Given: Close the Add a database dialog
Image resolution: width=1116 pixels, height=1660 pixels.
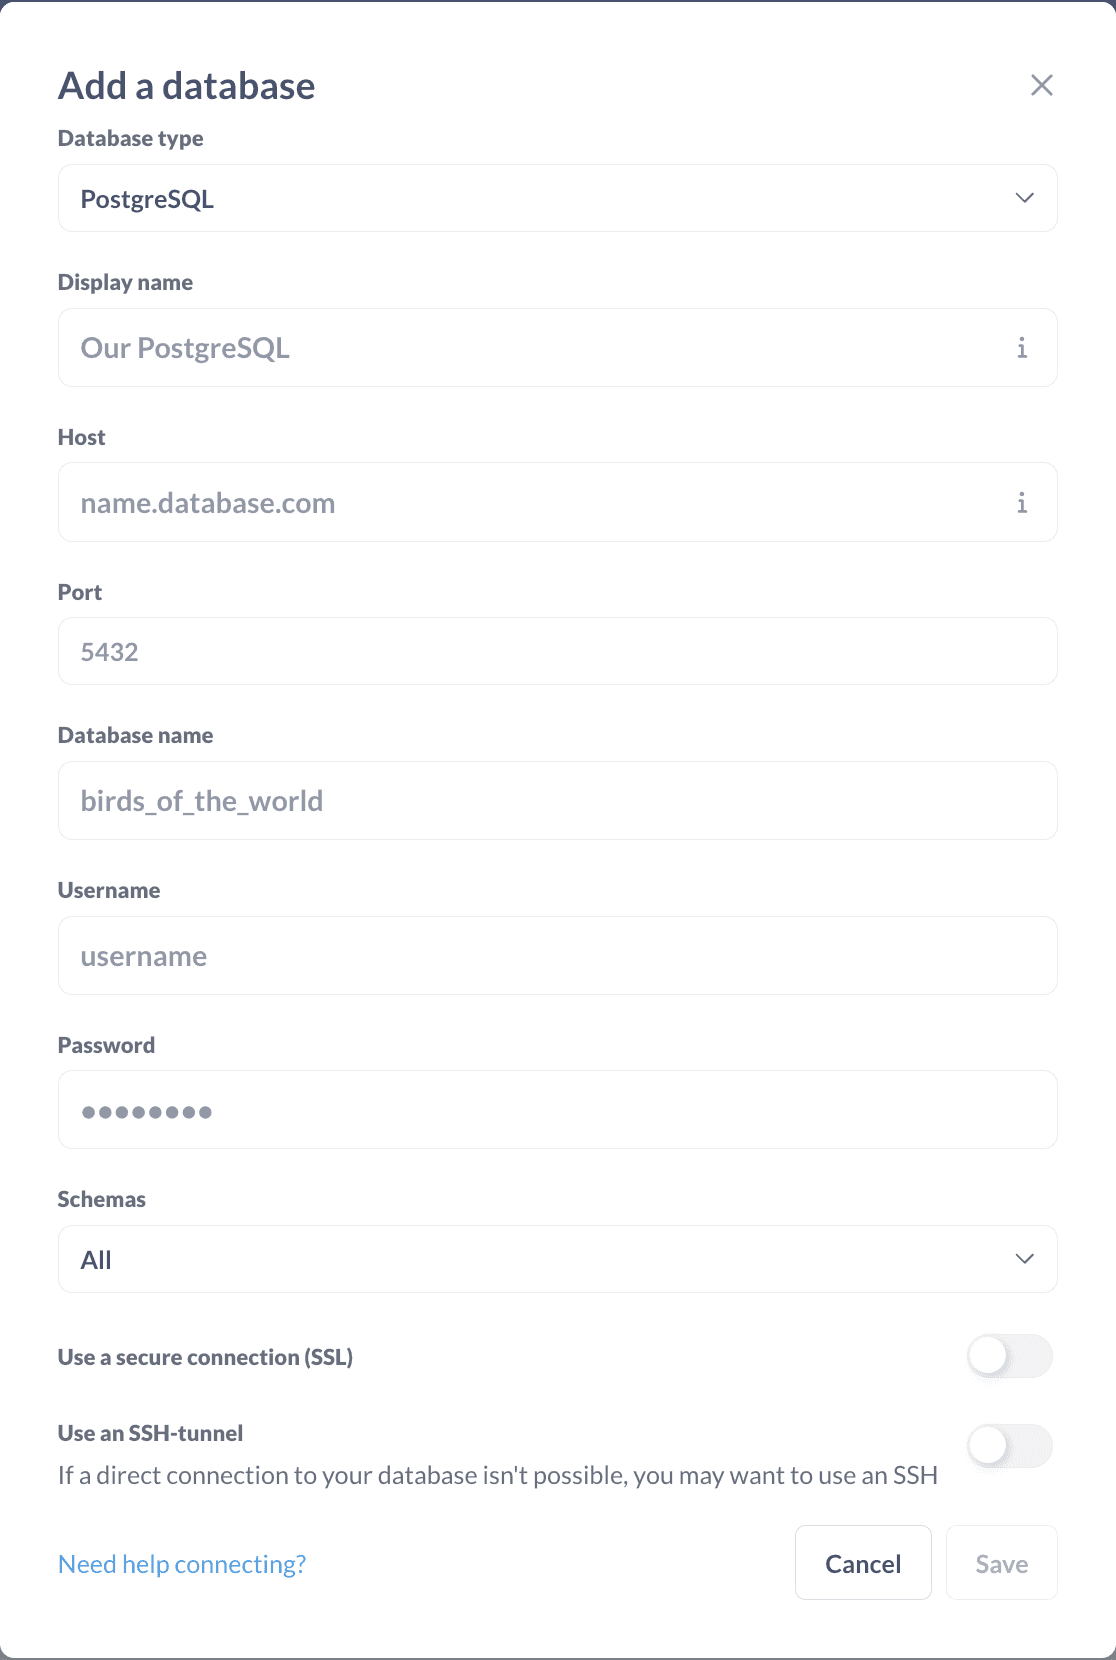Looking at the screenshot, I should point(1041,86).
